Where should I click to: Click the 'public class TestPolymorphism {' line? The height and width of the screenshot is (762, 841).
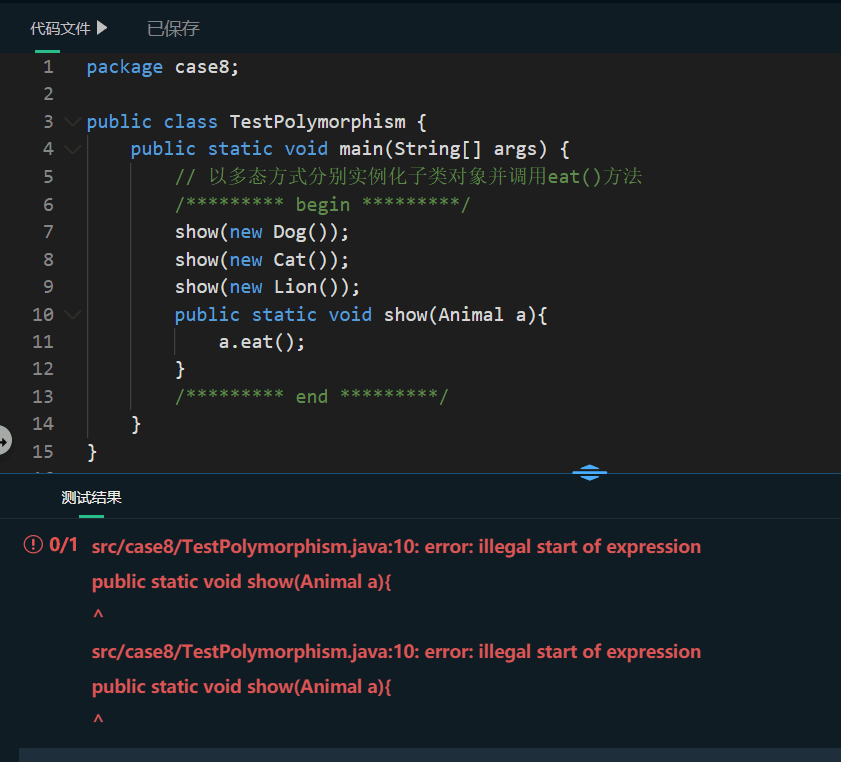[256, 122]
